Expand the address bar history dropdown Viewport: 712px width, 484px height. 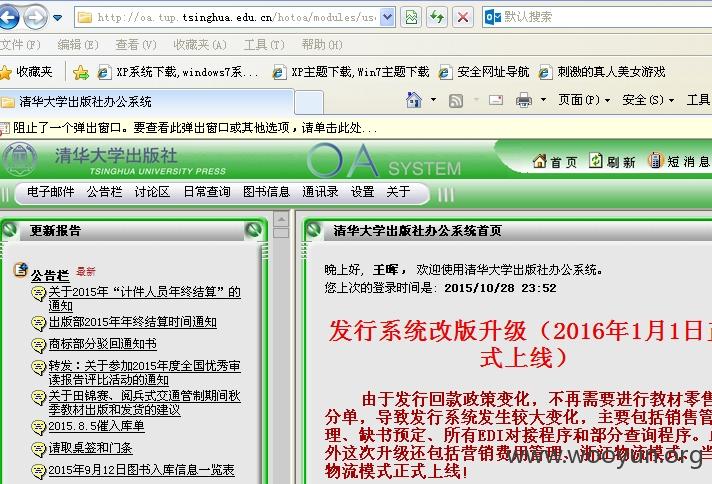[x=387, y=17]
